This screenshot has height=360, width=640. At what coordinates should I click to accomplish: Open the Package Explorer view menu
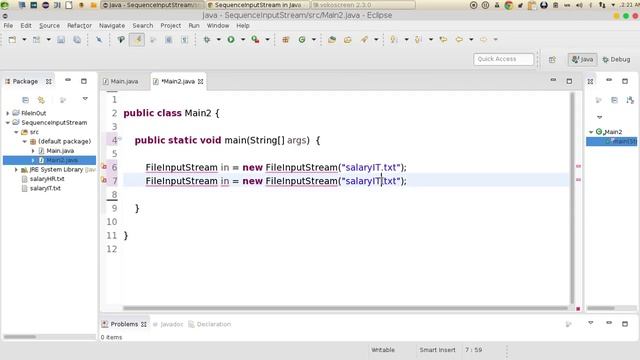(x=85, y=99)
